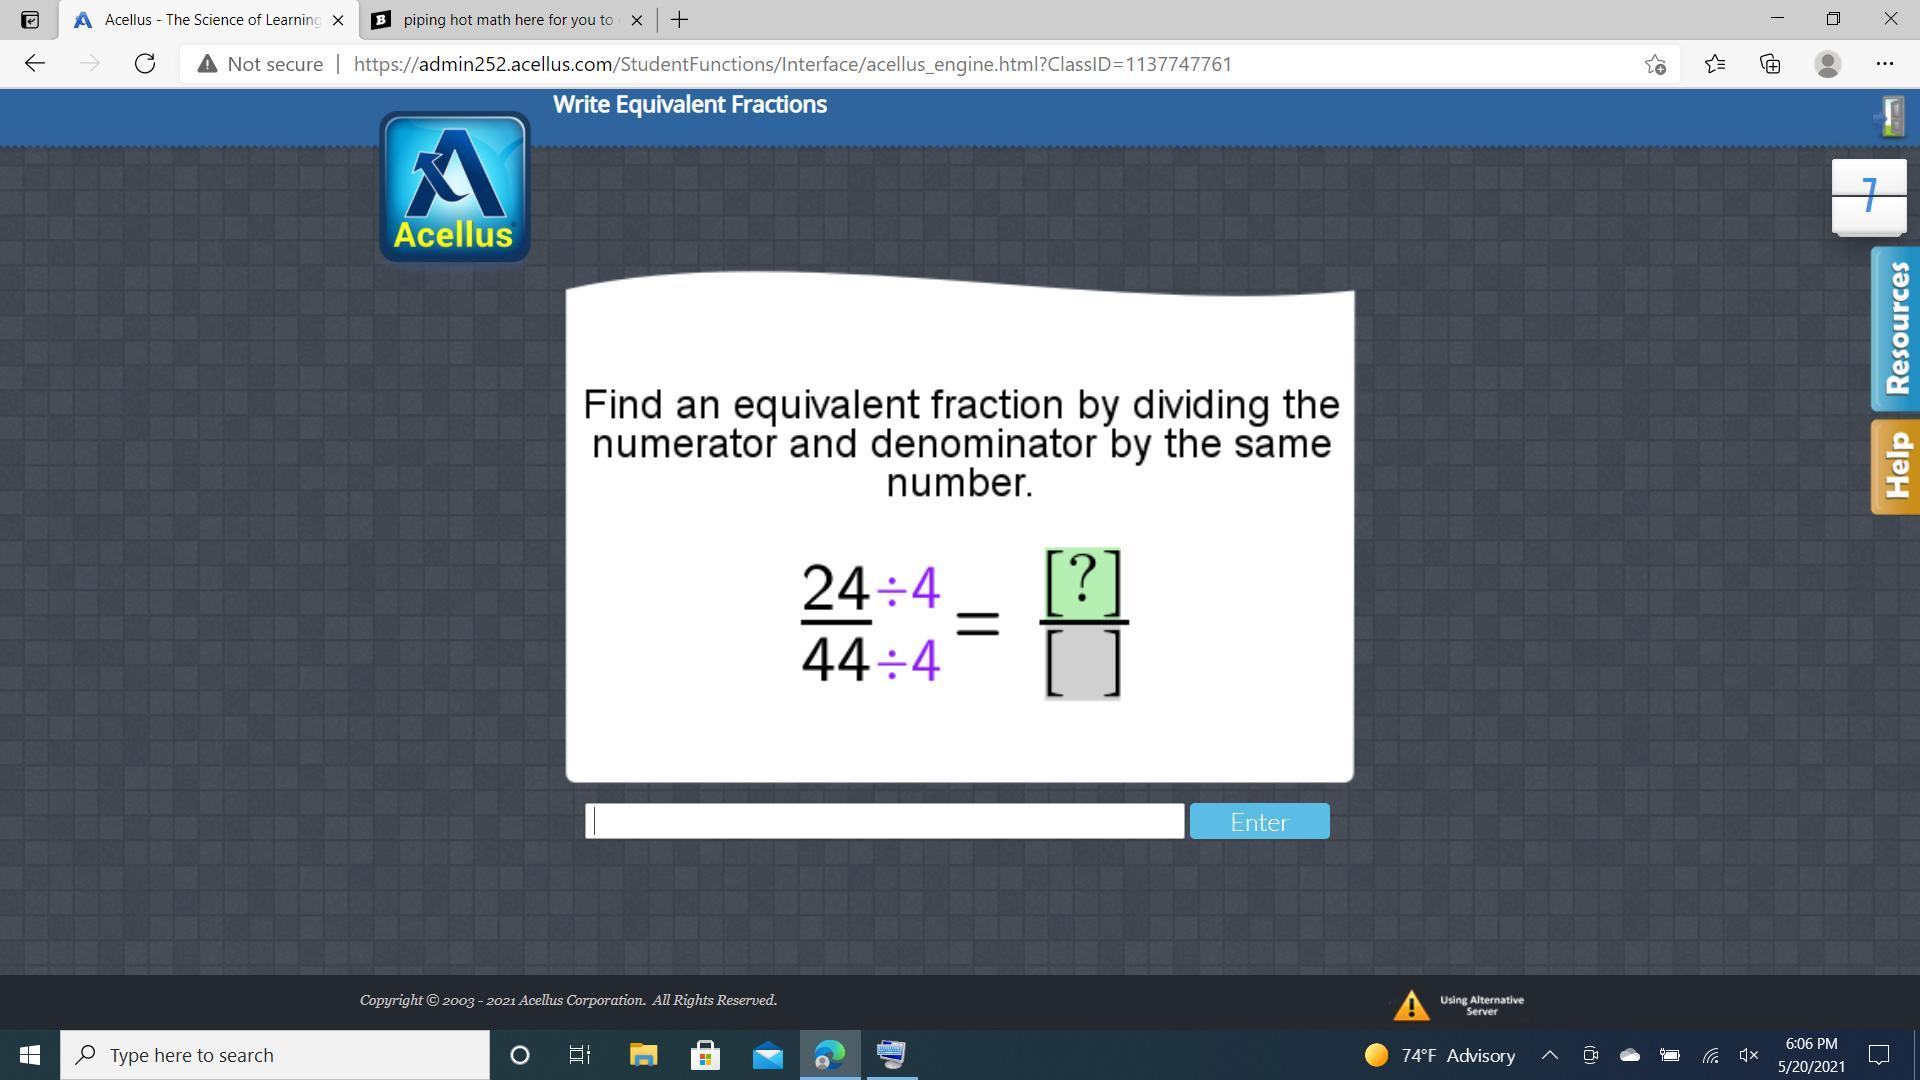Image resolution: width=1920 pixels, height=1080 pixels.
Task: Open the Favorites list icon
Action: coord(1714,64)
